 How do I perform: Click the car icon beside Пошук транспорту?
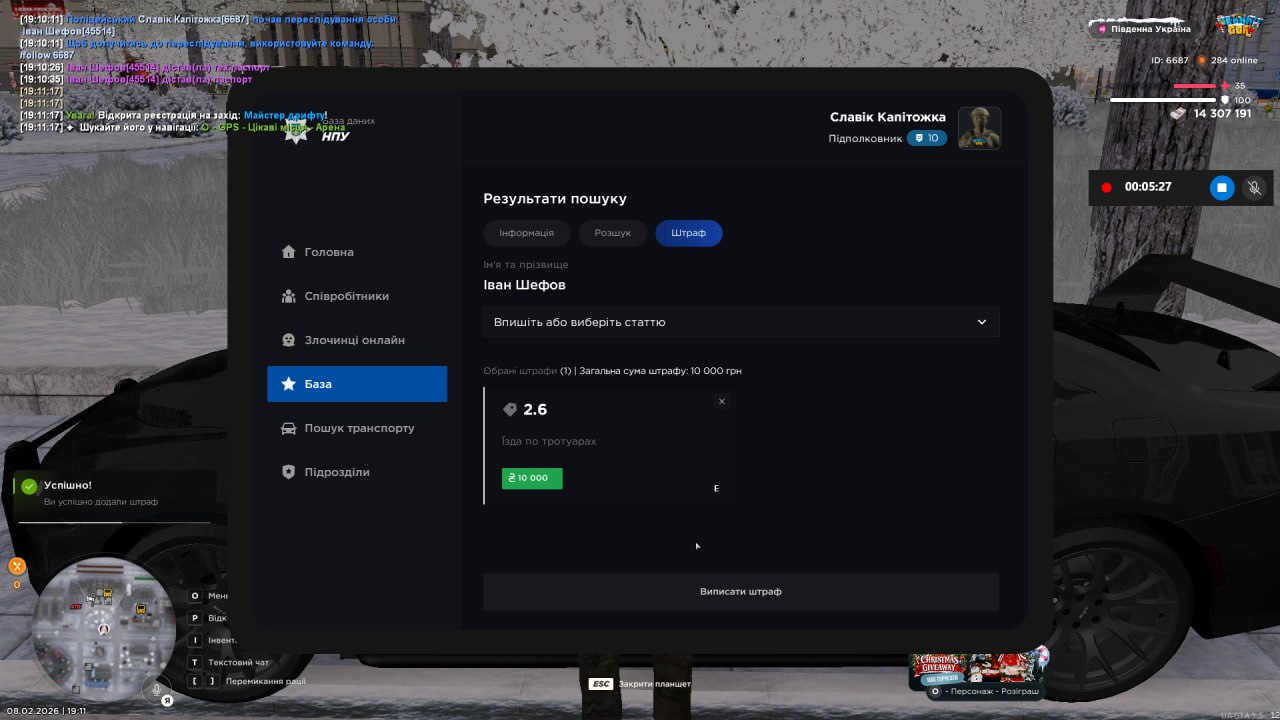(x=289, y=428)
